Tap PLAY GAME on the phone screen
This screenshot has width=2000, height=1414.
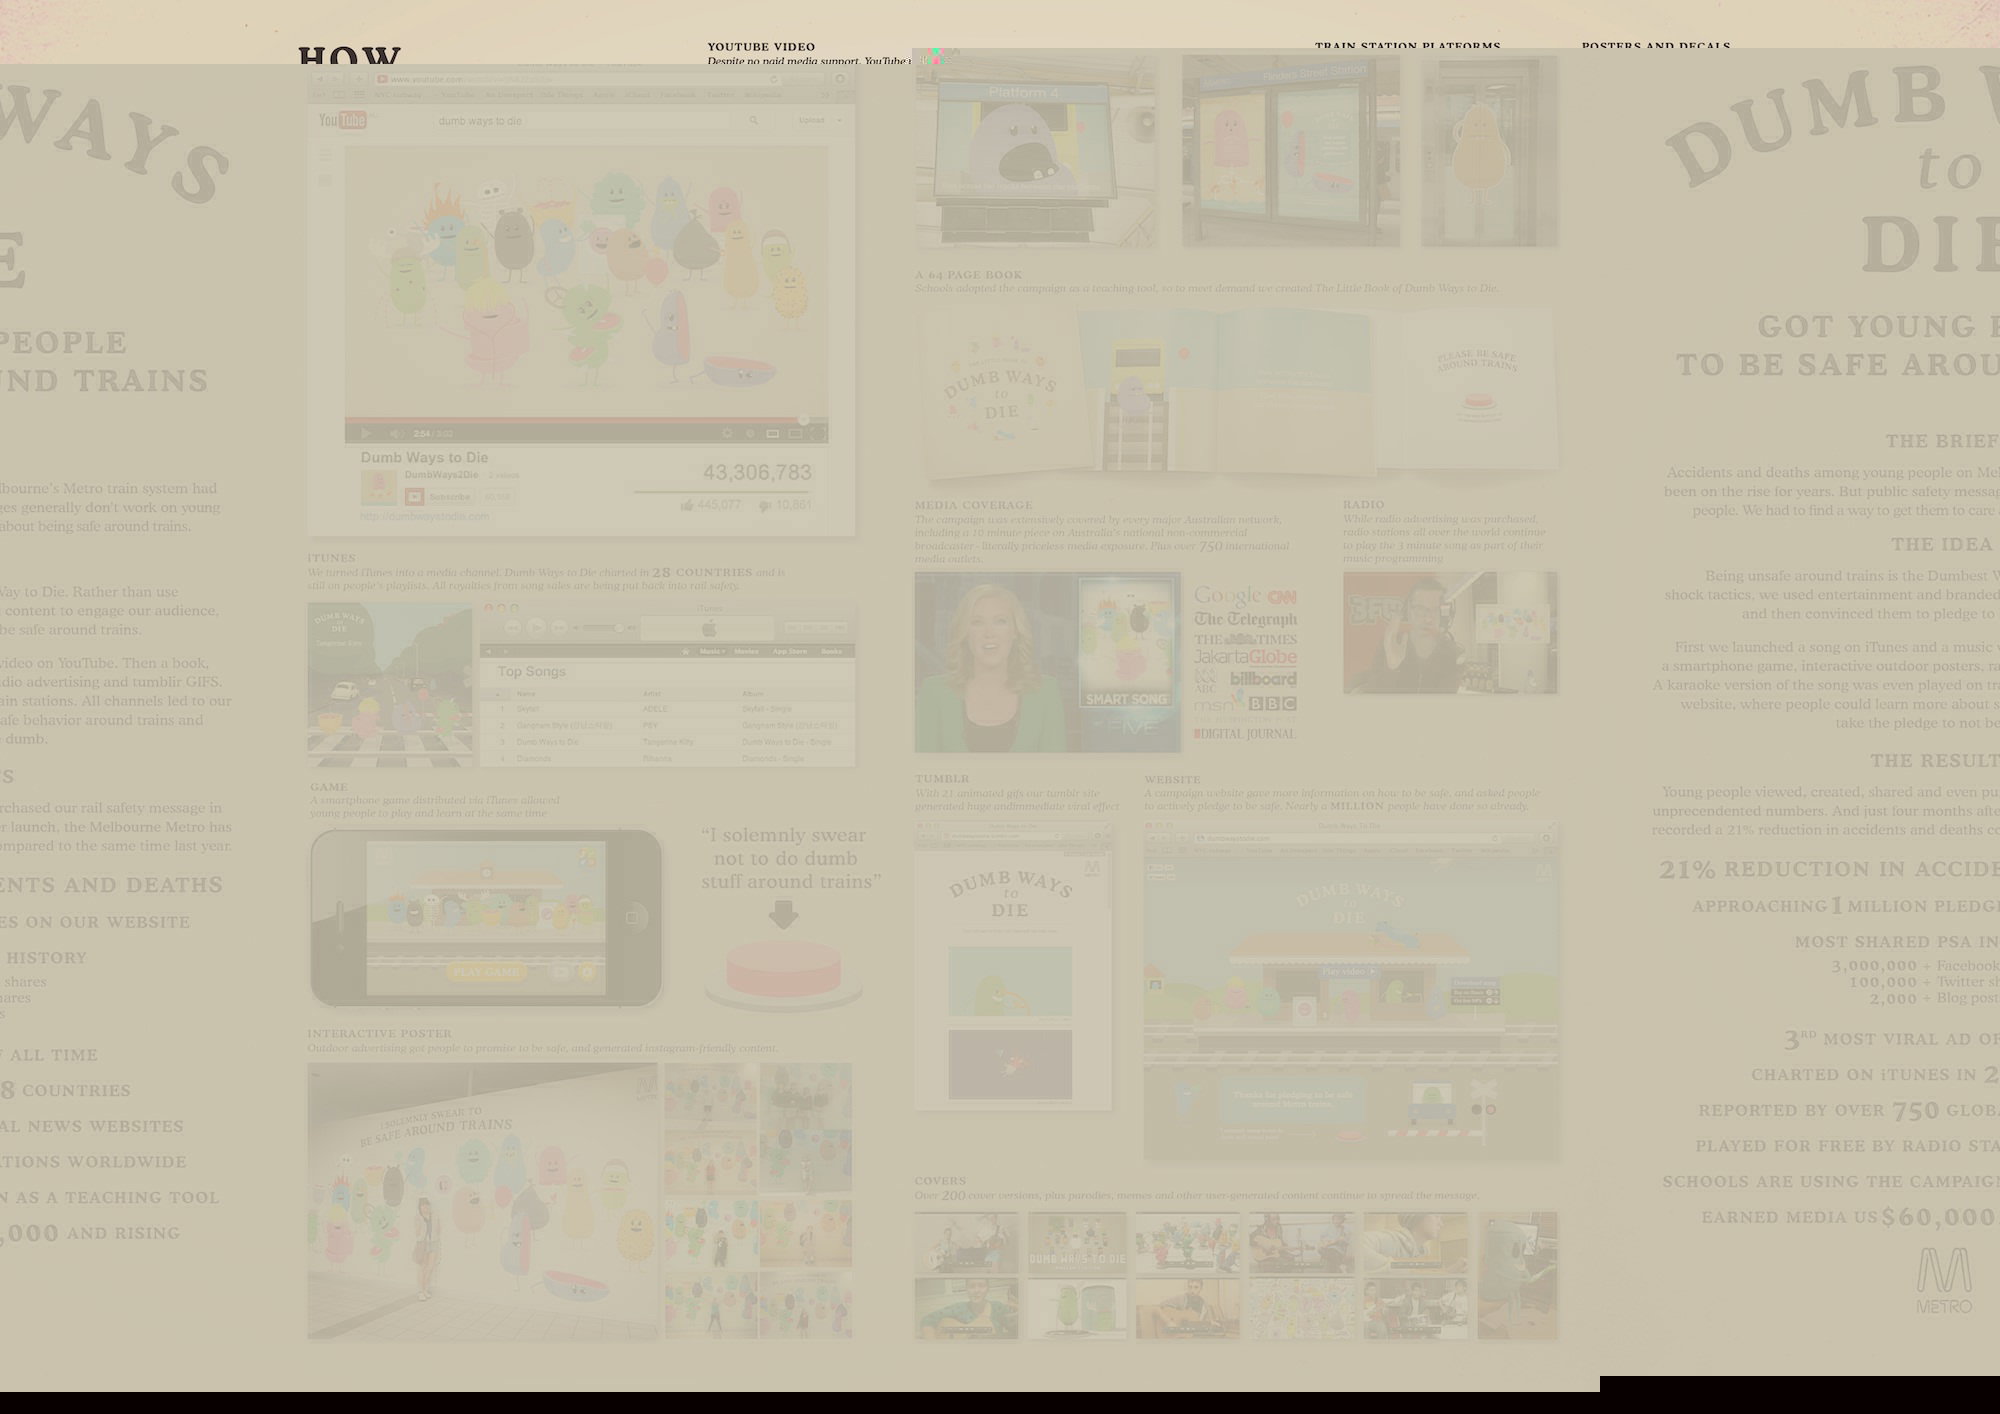[x=485, y=972]
